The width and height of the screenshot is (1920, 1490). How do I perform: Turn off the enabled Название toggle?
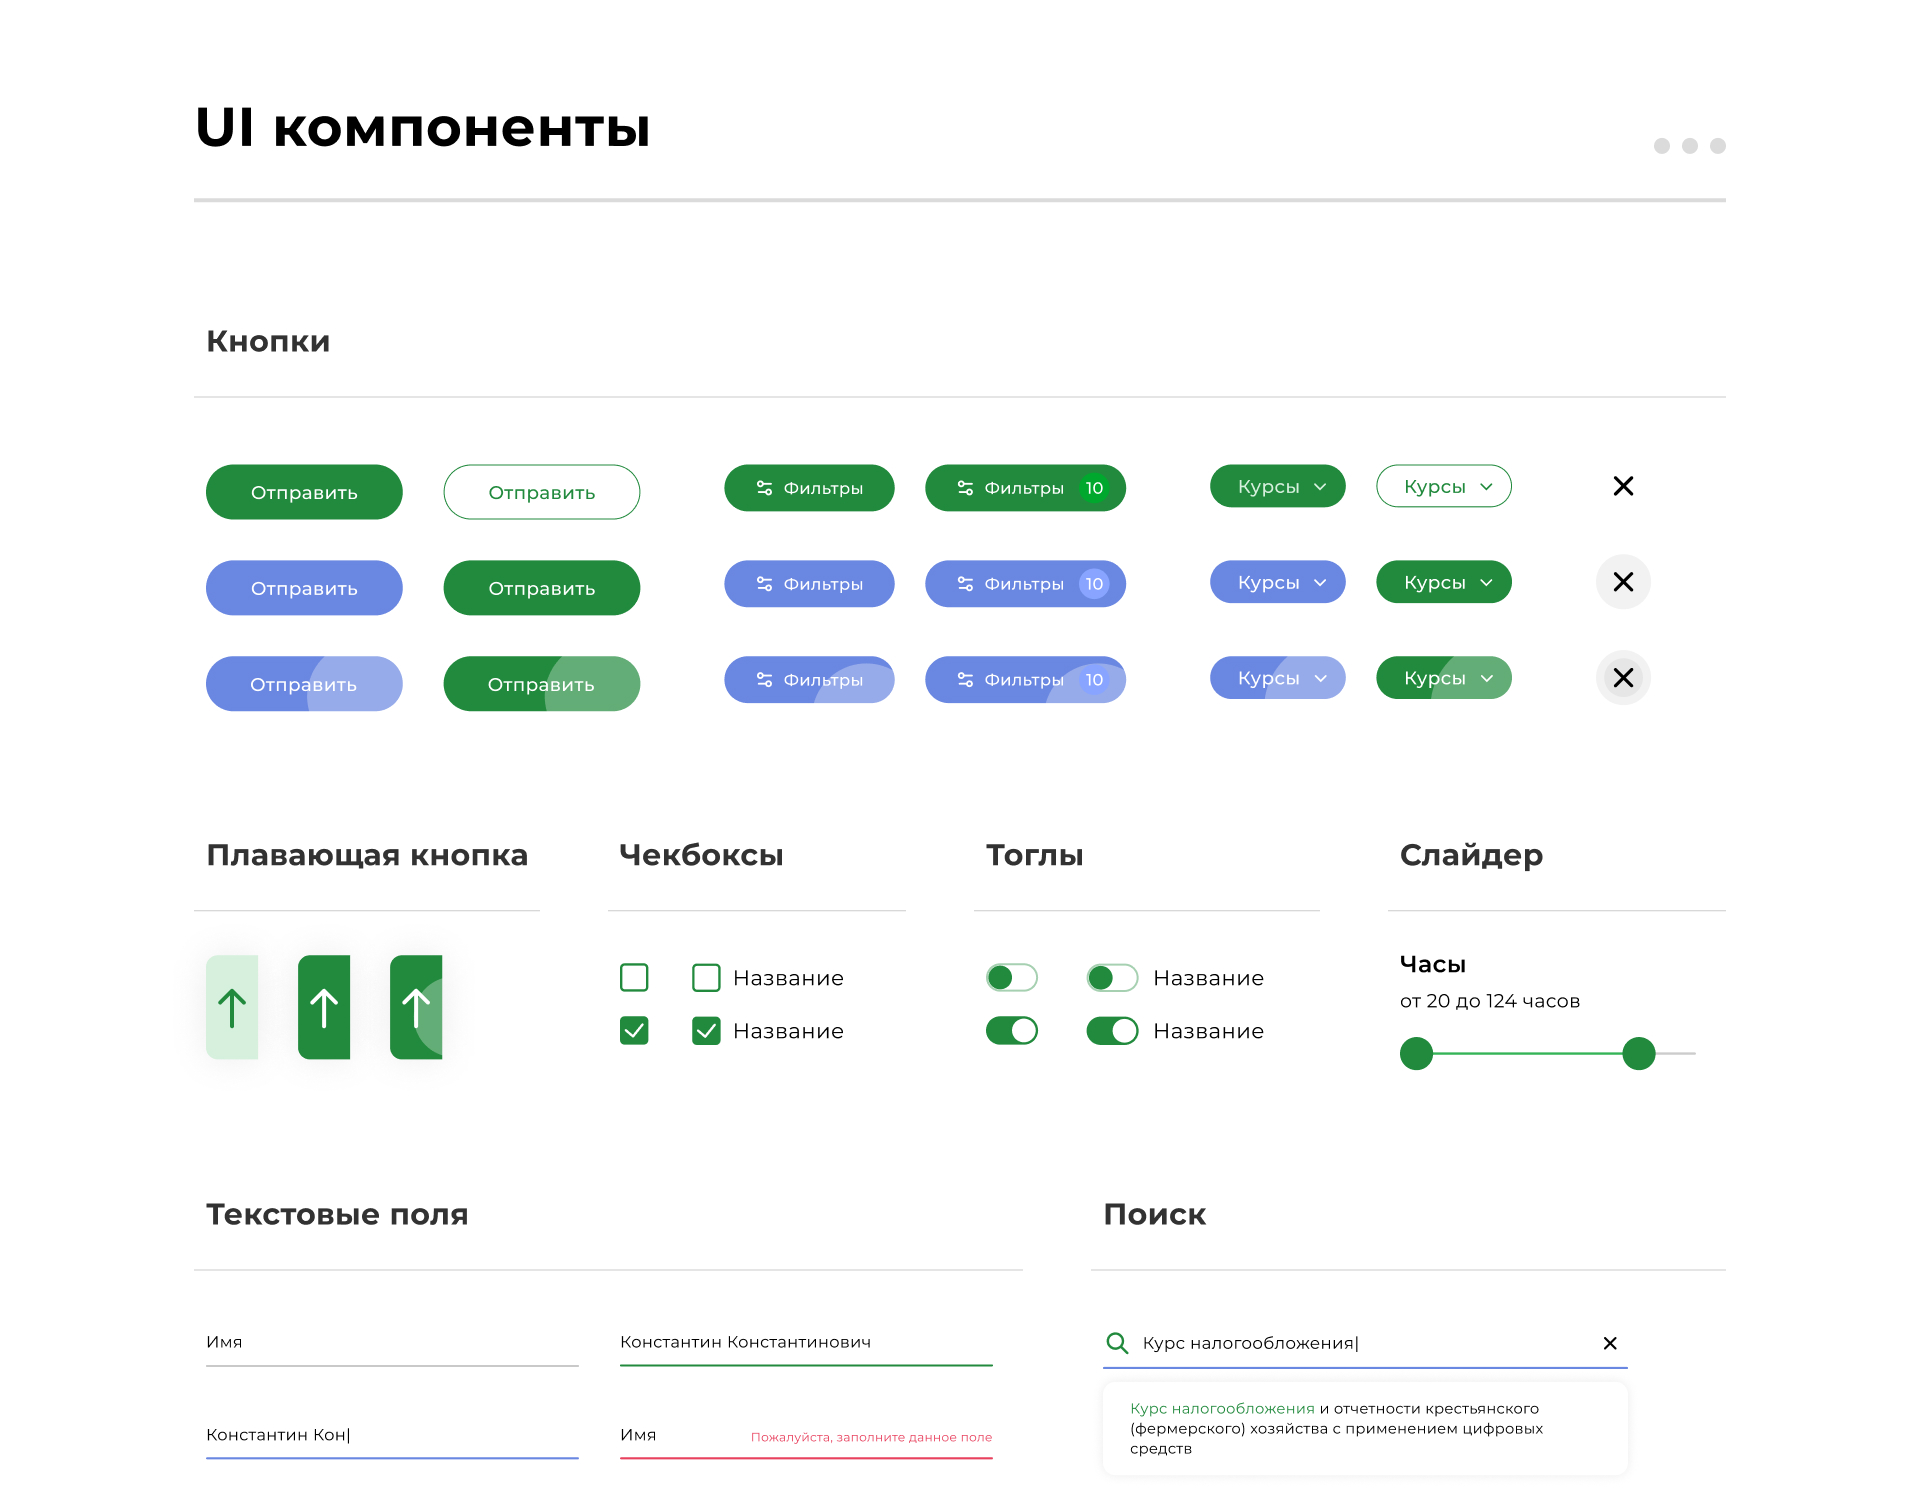1112,1030
